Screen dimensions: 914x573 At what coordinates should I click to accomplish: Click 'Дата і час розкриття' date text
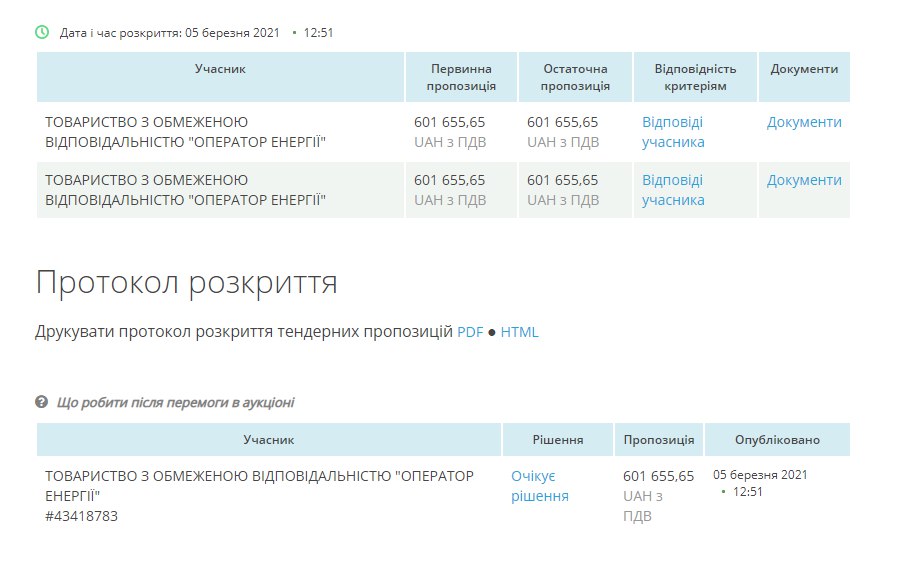click(170, 33)
